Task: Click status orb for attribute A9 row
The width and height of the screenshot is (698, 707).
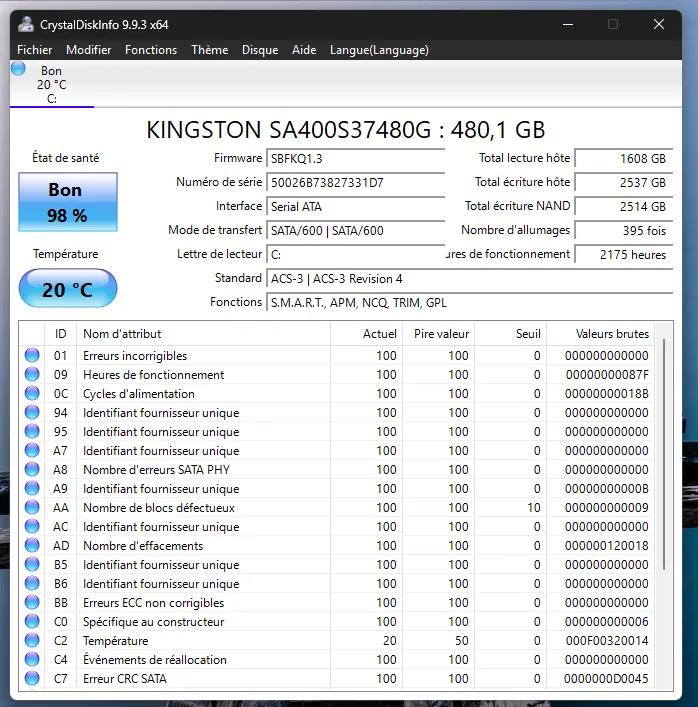Action: point(32,488)
